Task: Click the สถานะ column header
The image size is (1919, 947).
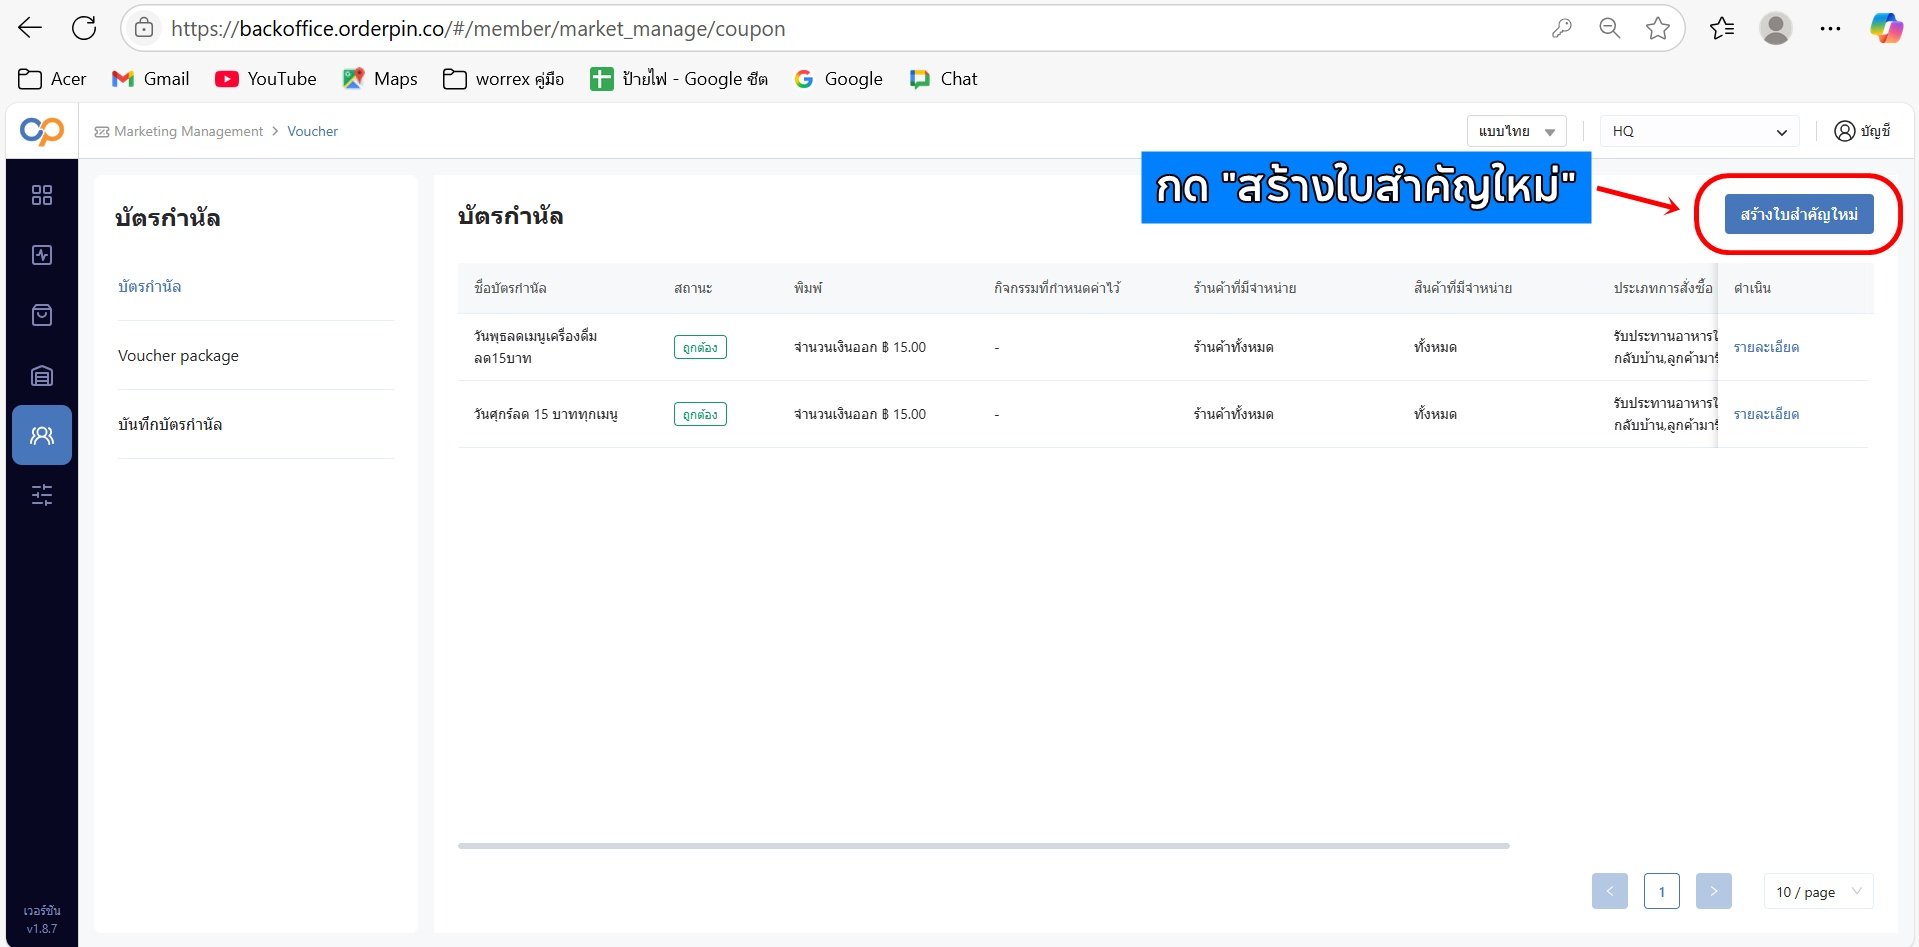Action: 693,288
